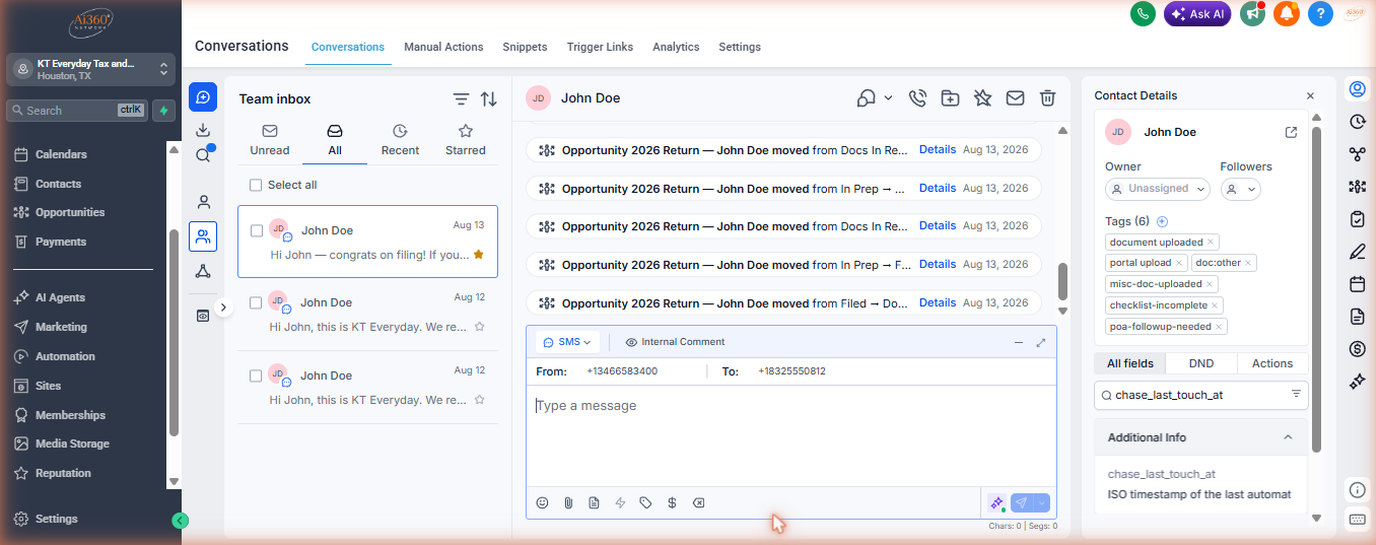Open Automation in the left sidebar

(65, 357)
